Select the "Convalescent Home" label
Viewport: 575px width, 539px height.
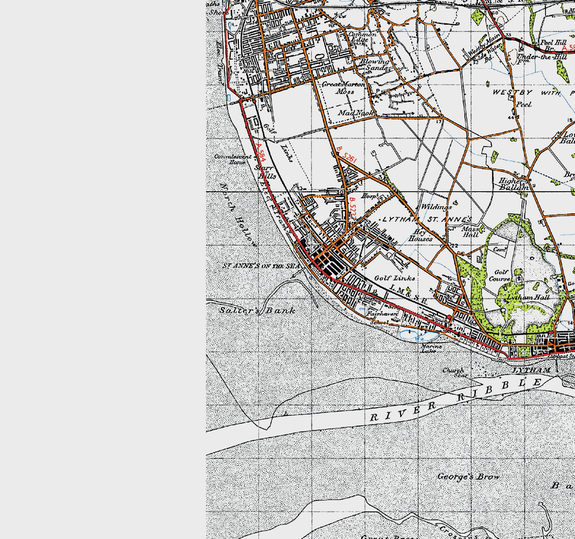click(232, 159)
